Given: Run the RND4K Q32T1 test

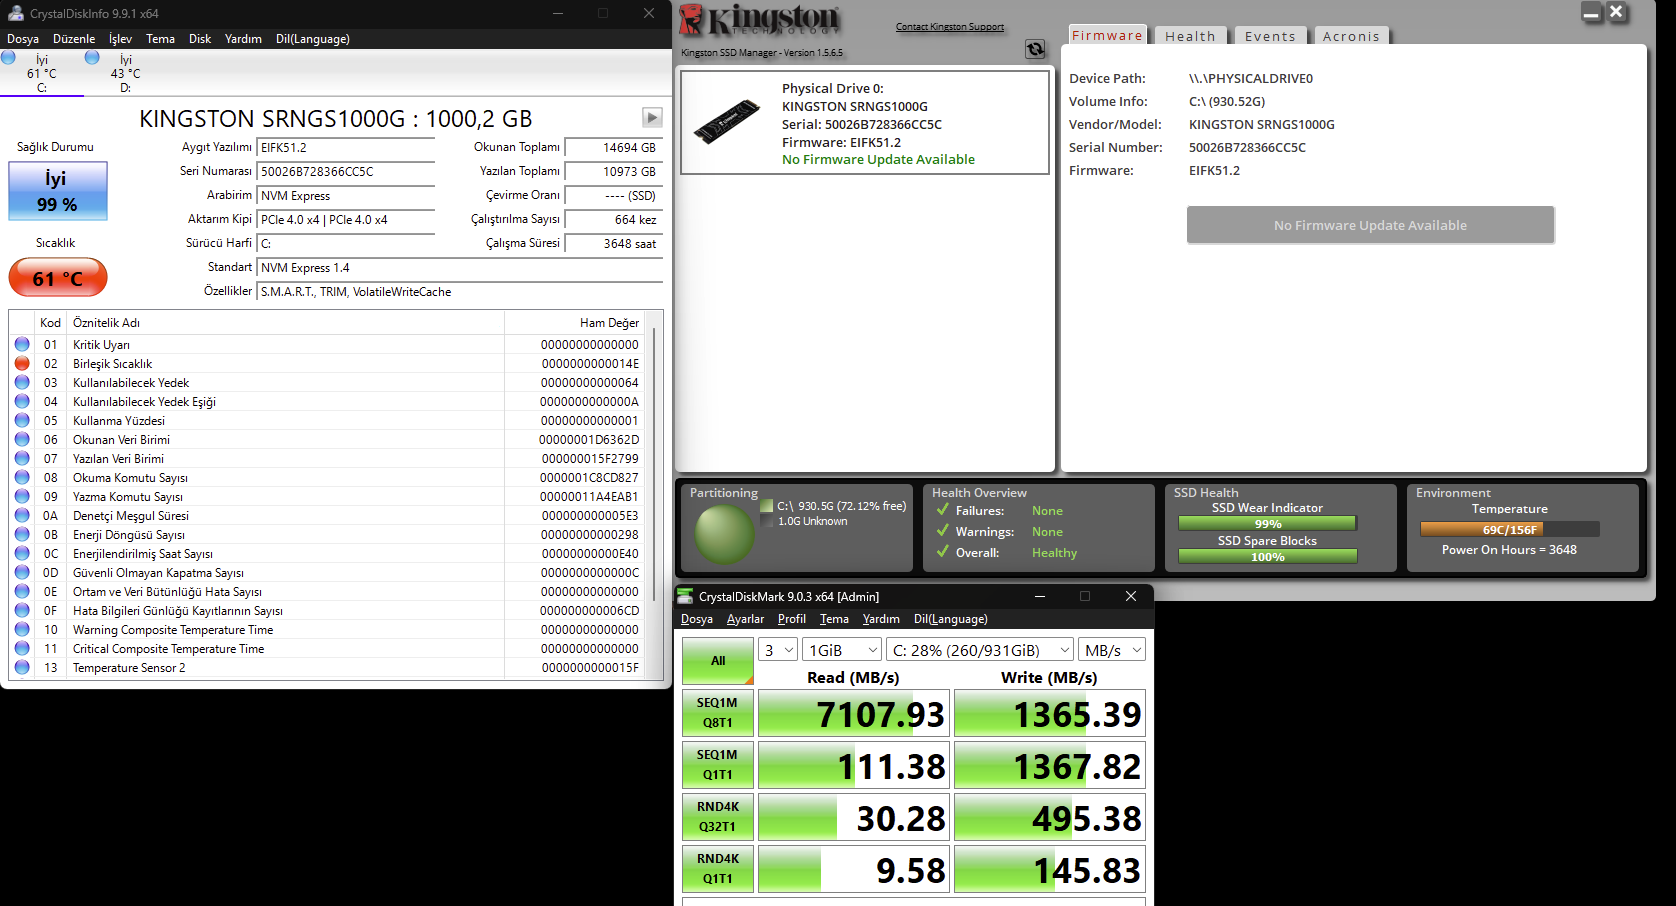Looking at the screenshot, I should click(x=718, y=817).
